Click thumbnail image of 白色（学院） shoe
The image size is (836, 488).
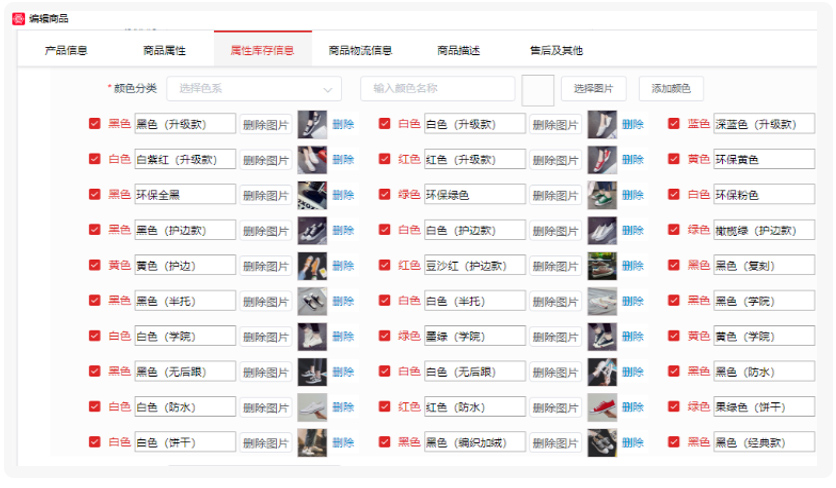(x=312, y=337)
